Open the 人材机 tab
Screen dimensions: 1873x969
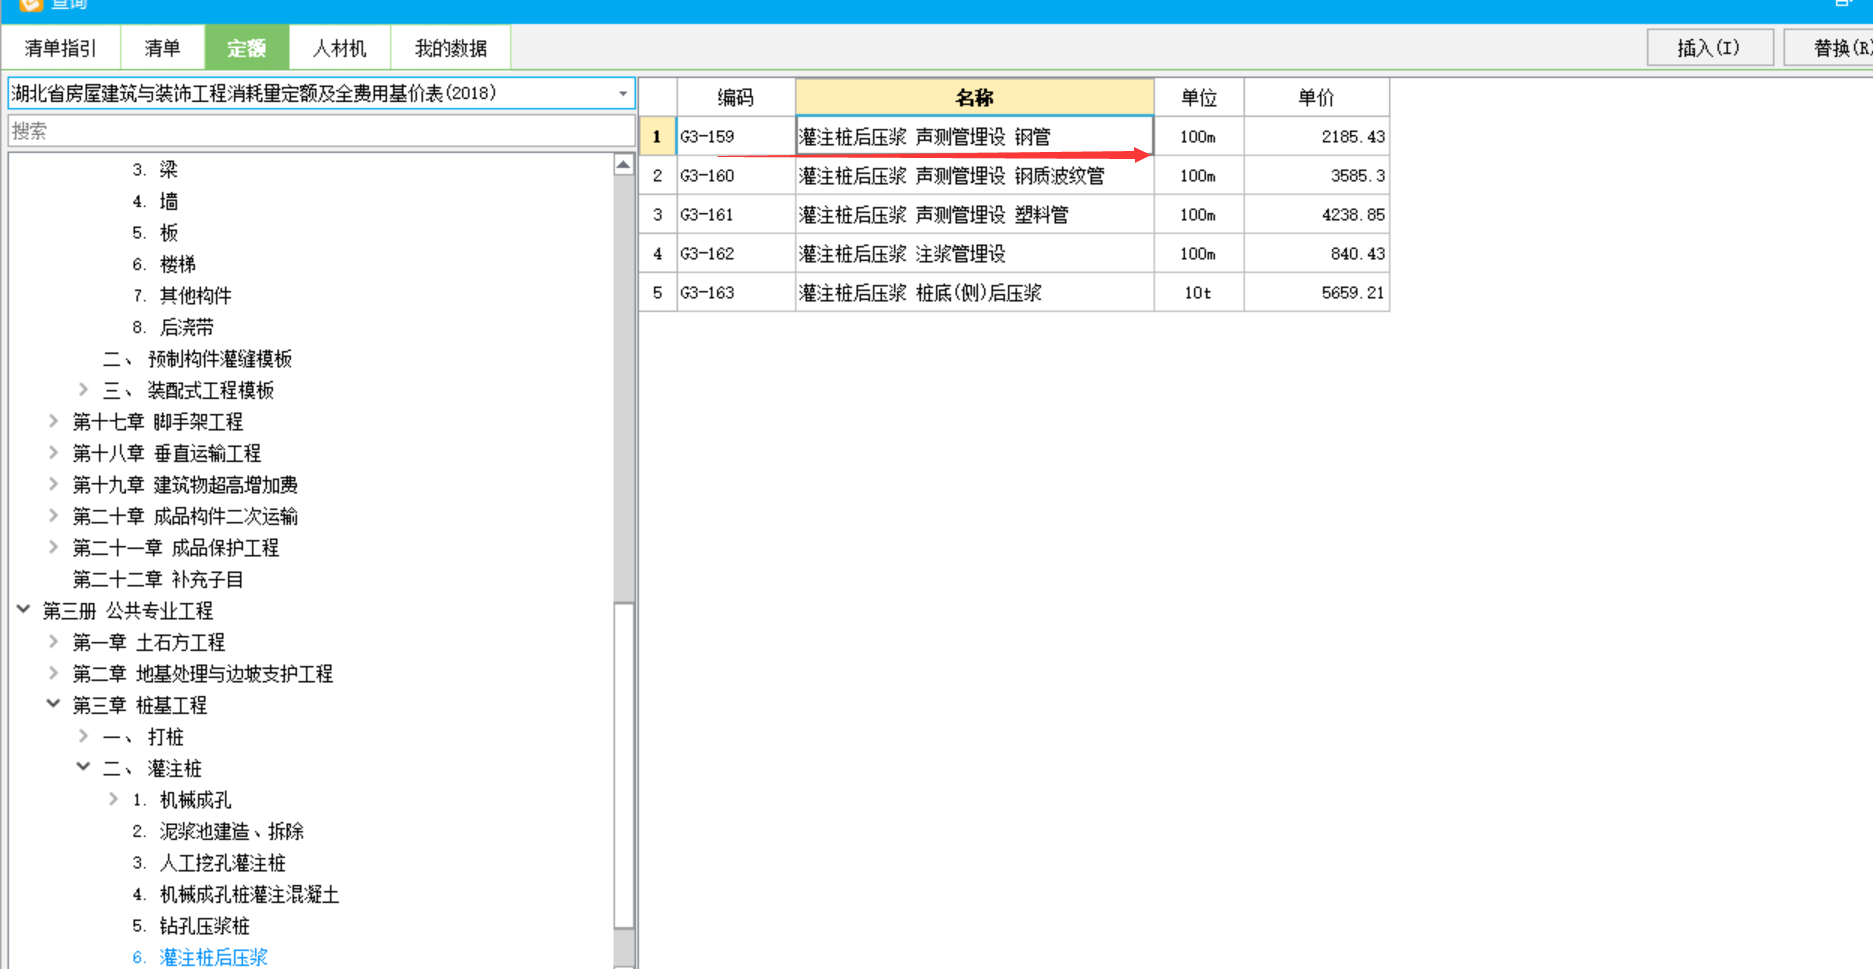pos(340,48)
